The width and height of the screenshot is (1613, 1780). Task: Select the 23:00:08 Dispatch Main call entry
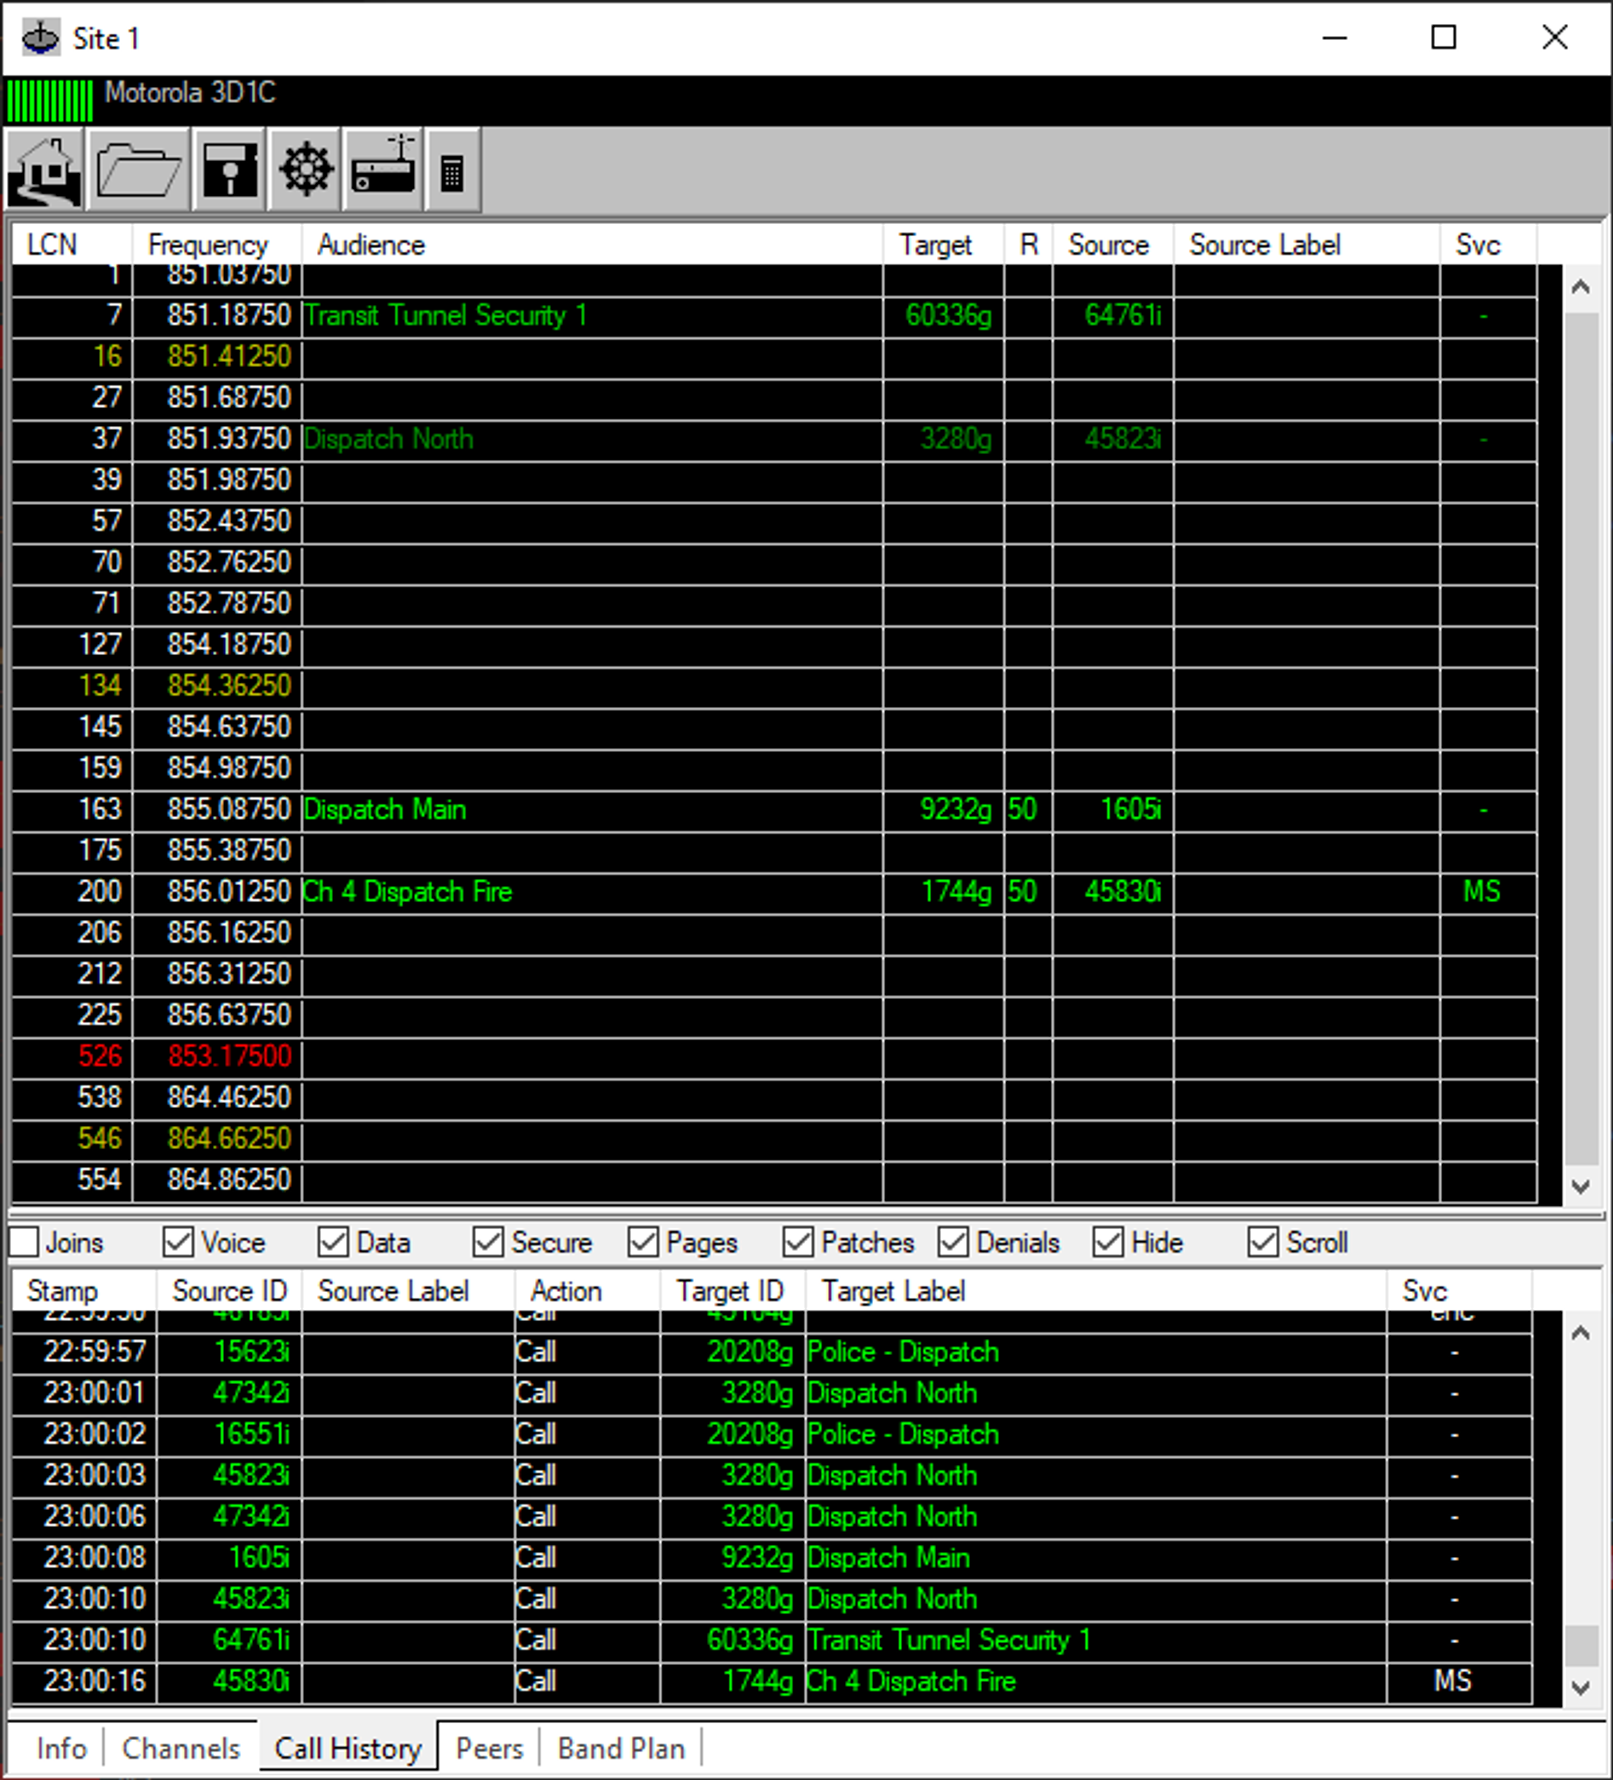tap(772, 1558)
